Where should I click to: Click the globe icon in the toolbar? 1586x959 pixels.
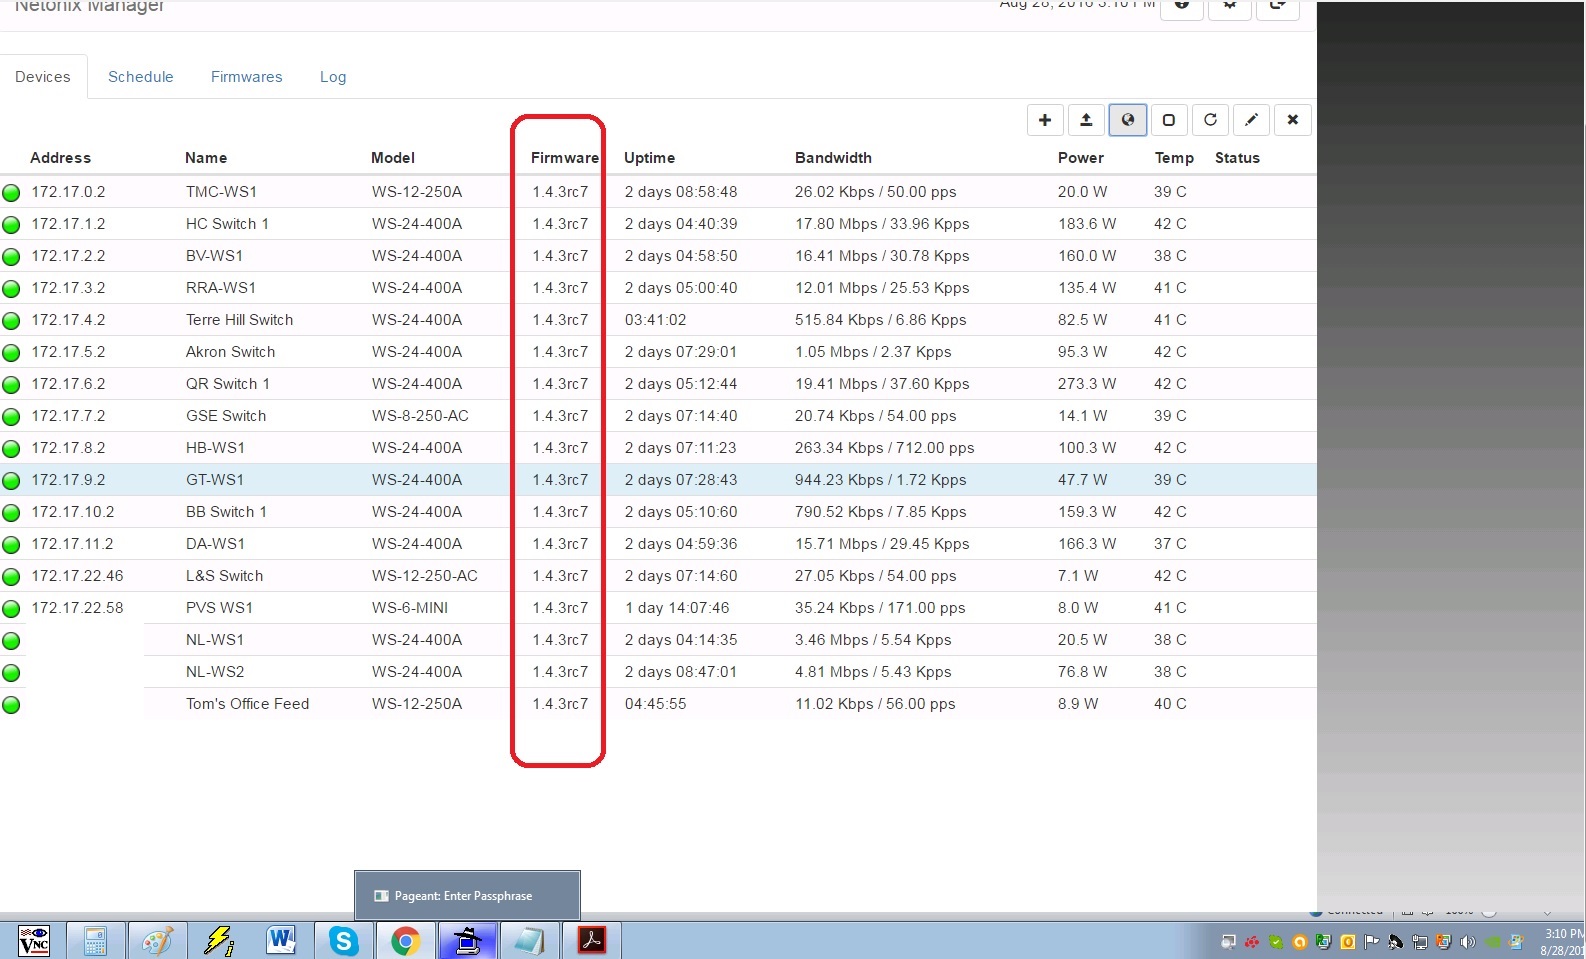[x=1128, y=120]
